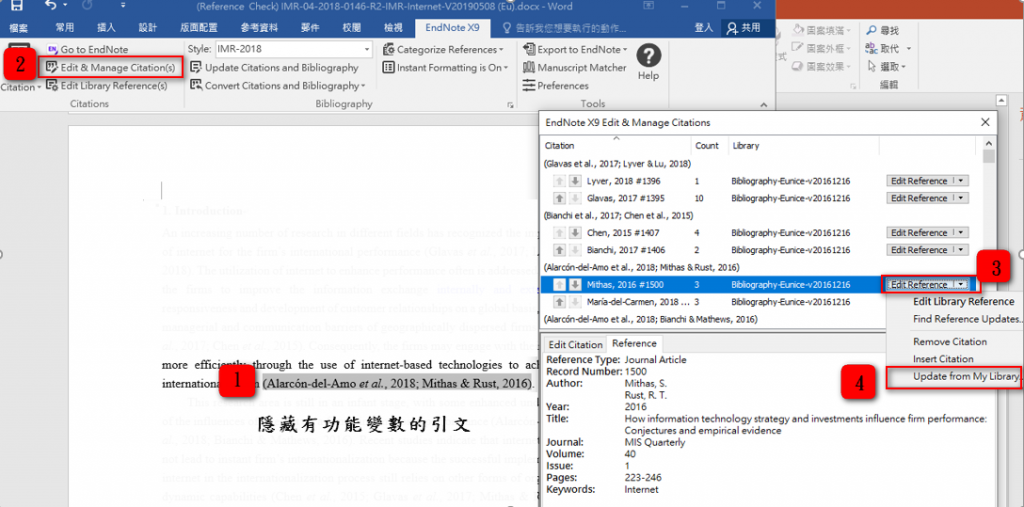Expand Convert Citations and Bibliography dropdown
1024x507 pixels.
pyautogui.click(x=363, y=86)
